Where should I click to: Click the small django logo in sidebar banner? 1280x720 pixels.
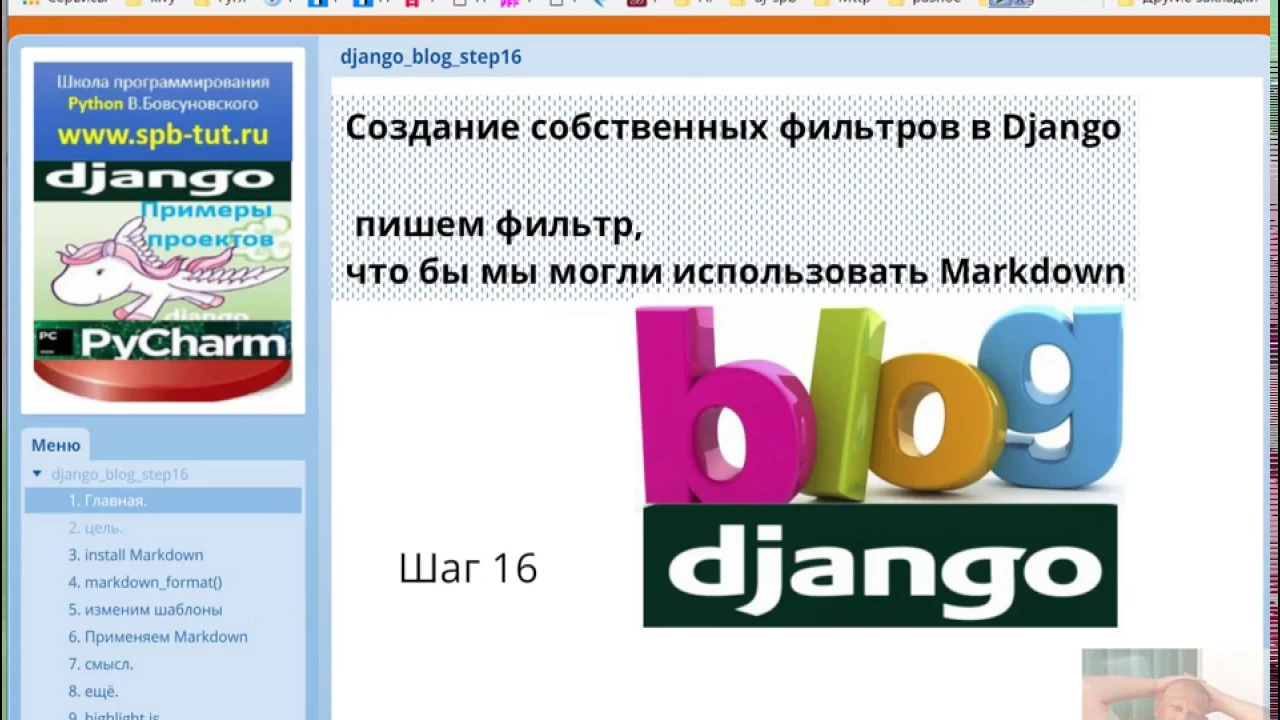[x=163, y=181]
